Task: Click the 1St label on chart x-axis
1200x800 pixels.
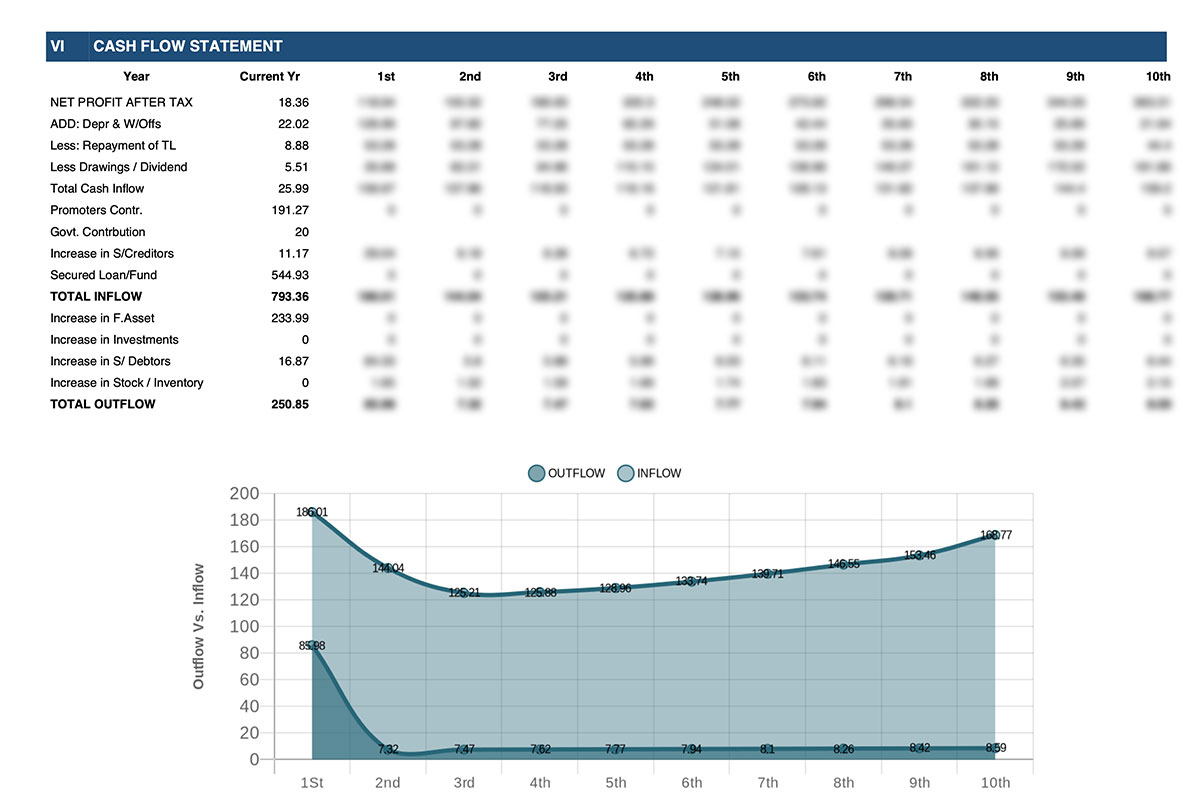Action: pyautogui.click(x=312, y=782)
